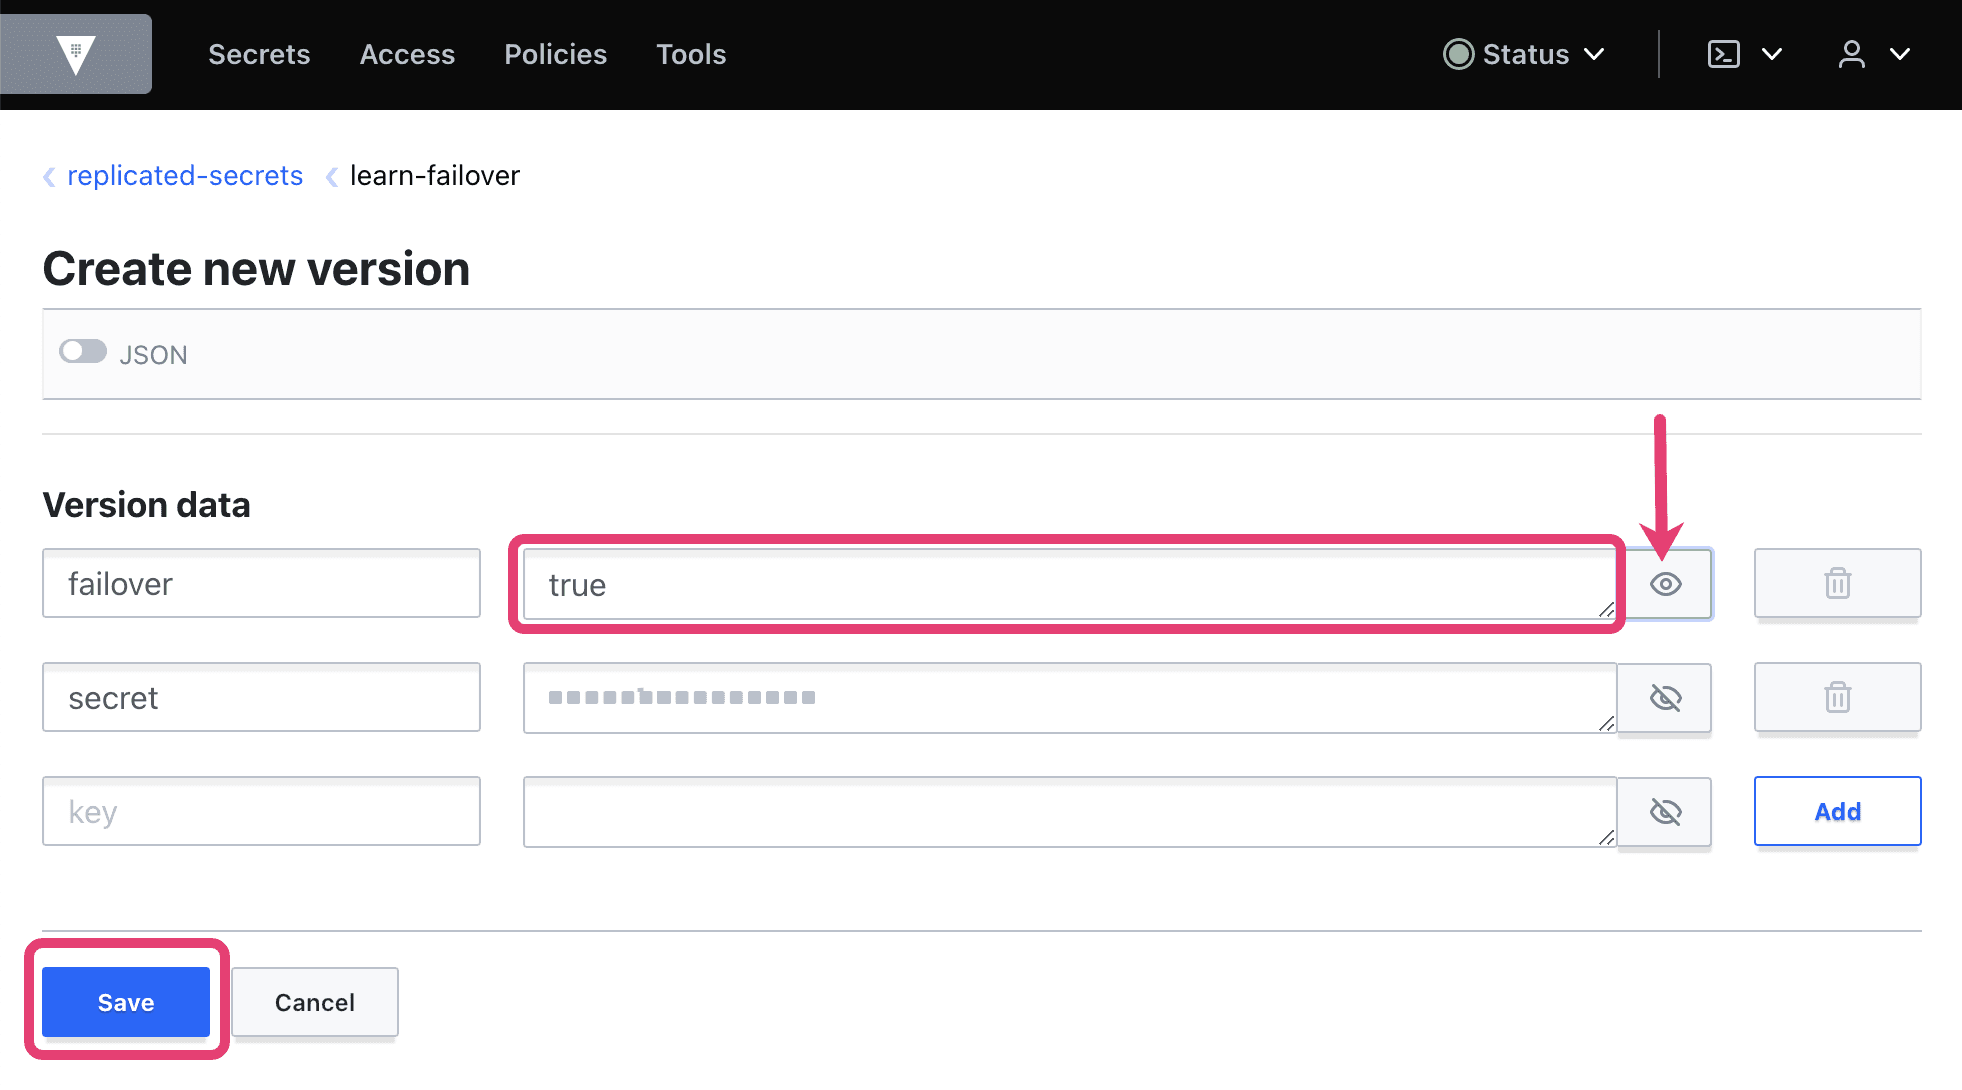Click the 'true' value field
The width and height of the screenshot is (1962, 1090).
point(1069,584)
